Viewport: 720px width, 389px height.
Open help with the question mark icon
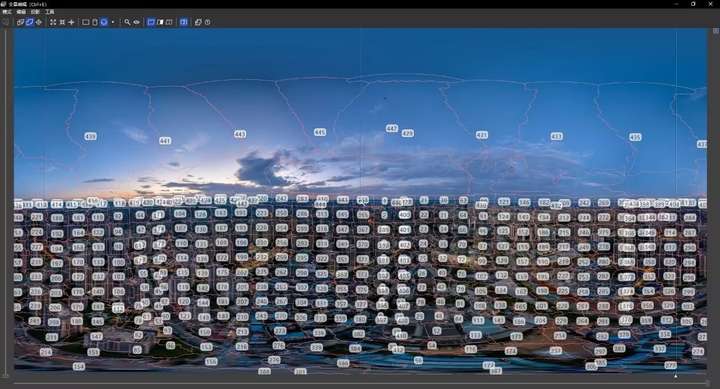(208, 22)
